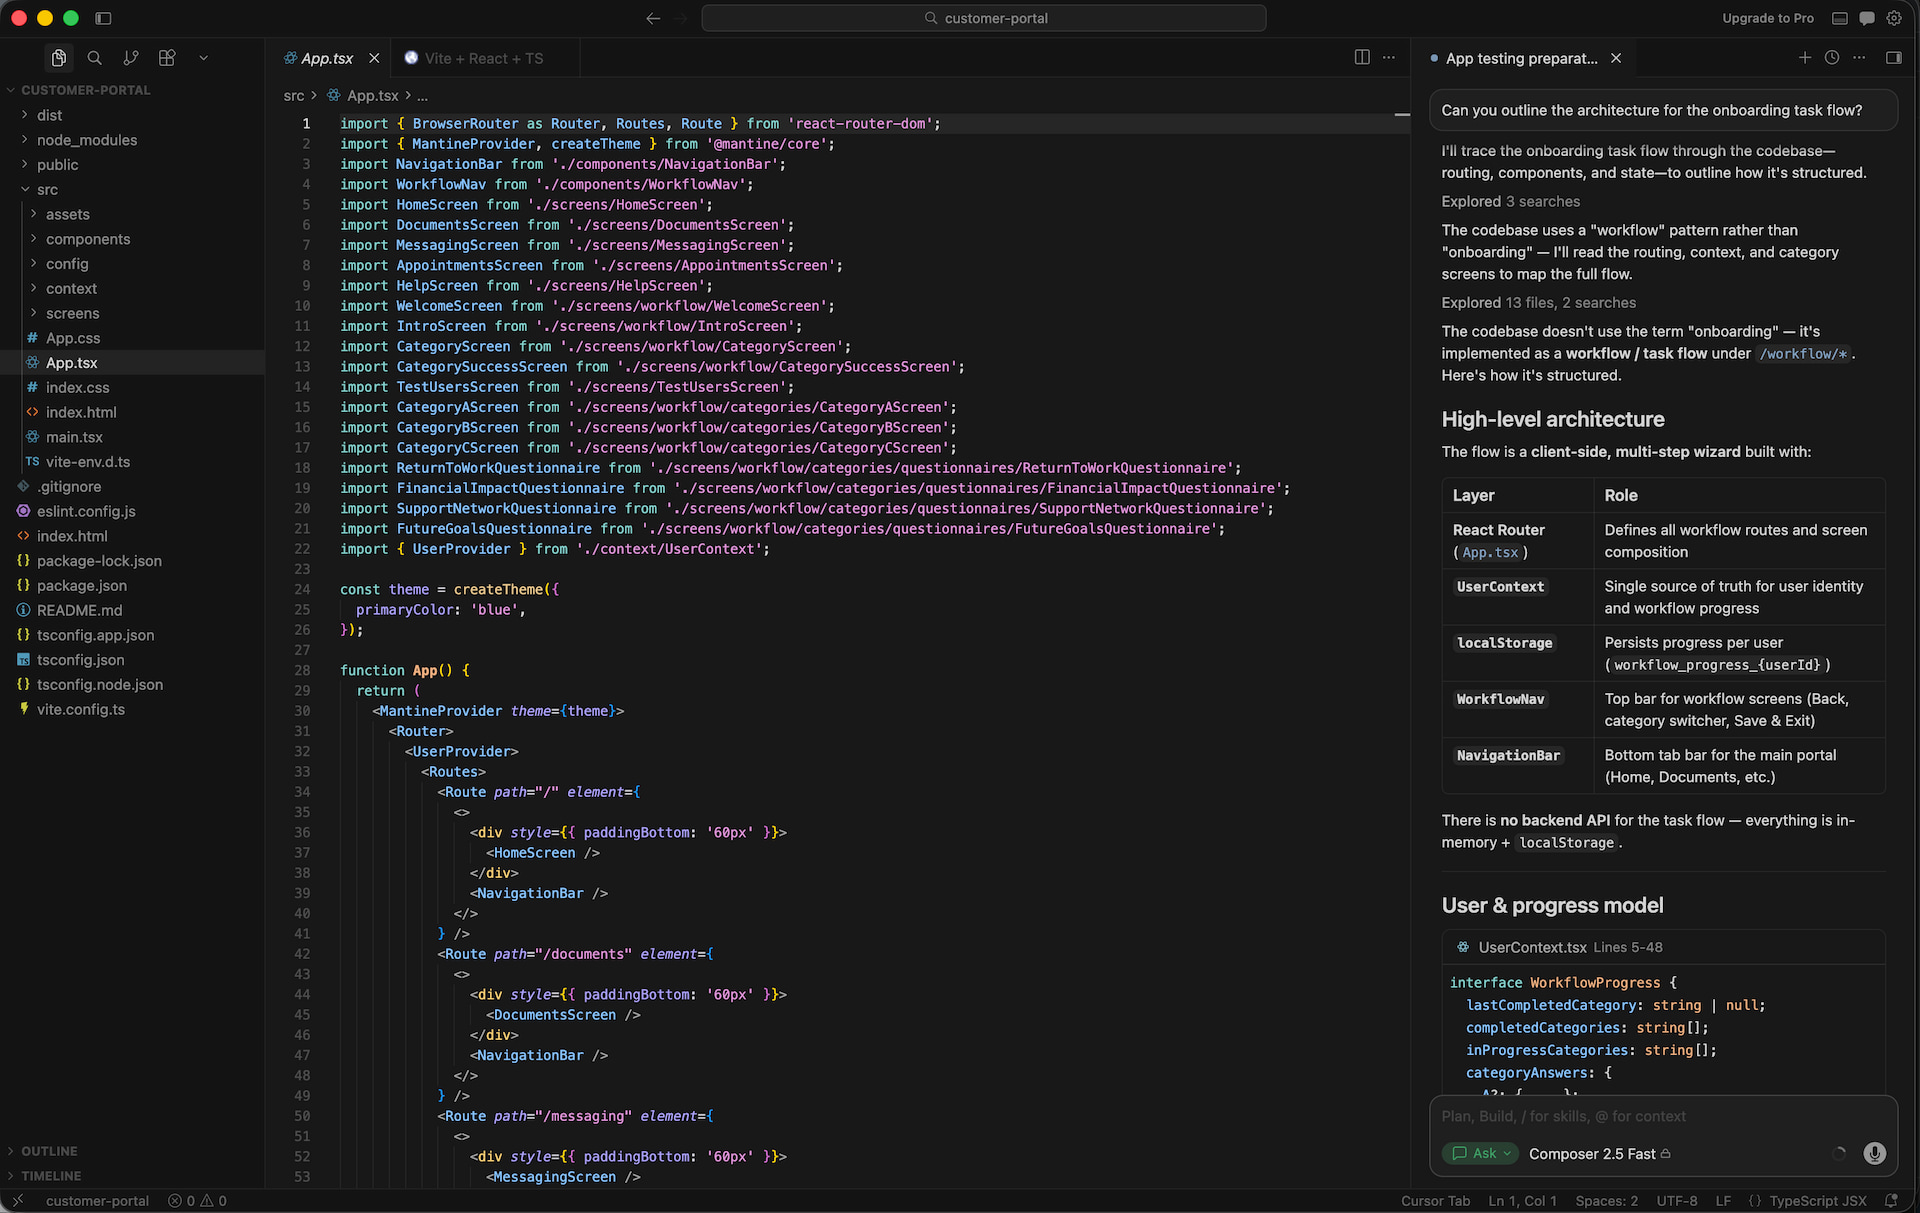Open chat history clock icon
The image size is (1920, 1213).
click(1832, 57)
